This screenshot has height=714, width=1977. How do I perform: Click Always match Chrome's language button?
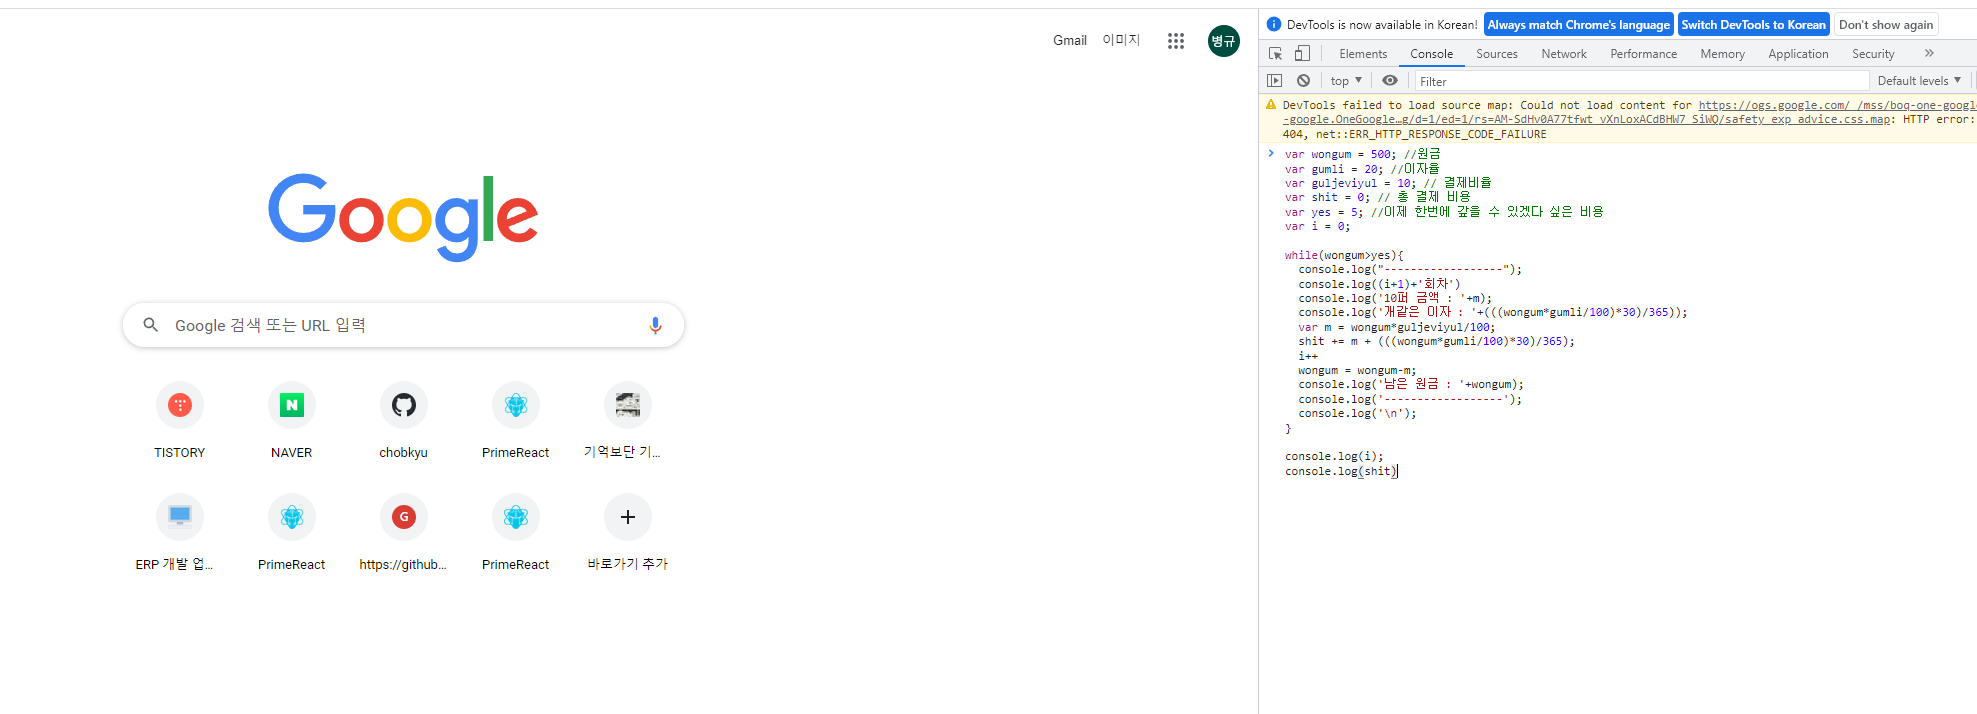(1579, 25)
